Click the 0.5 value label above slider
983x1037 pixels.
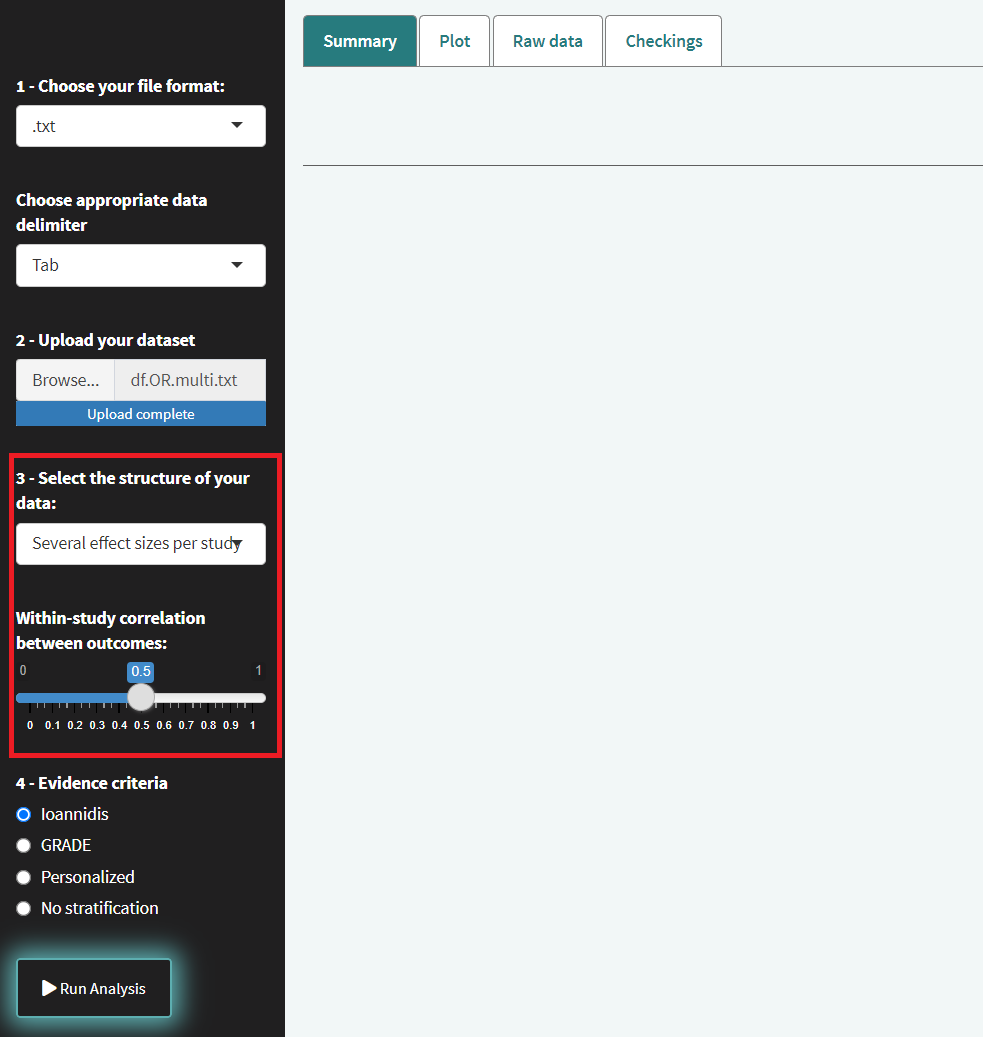[x=141, y=671]
